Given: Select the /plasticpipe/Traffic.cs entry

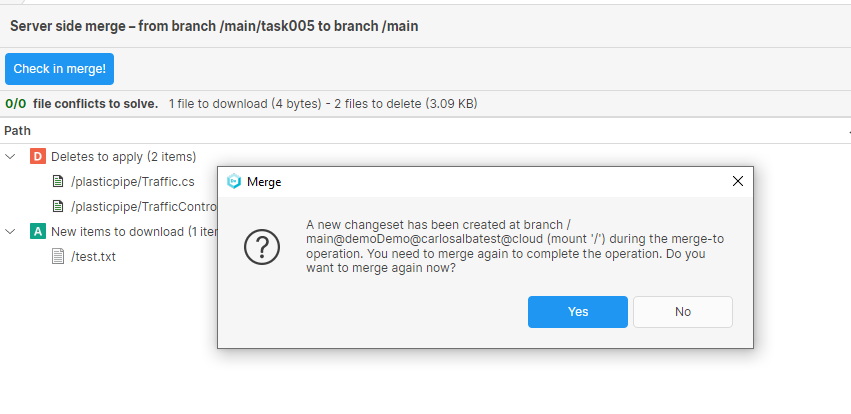Looking at the screenshot, I should tap(132, 182).
